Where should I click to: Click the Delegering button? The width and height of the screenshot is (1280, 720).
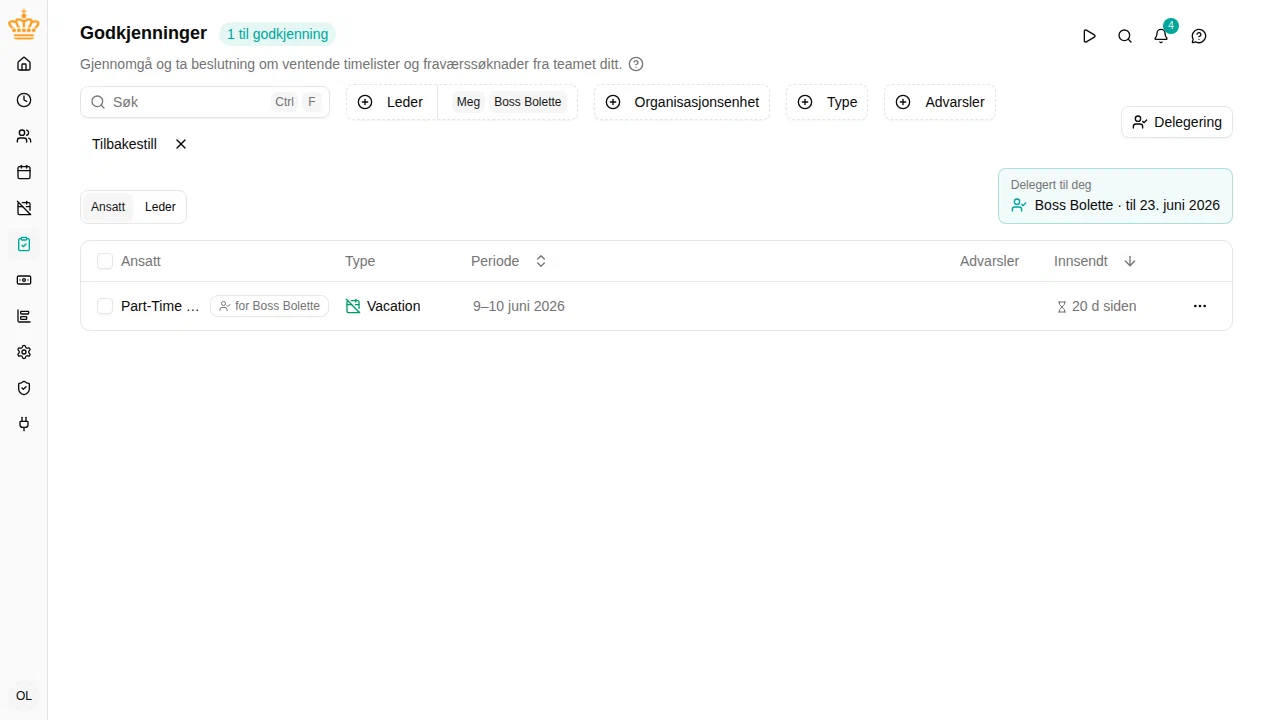coord(1177,122)
